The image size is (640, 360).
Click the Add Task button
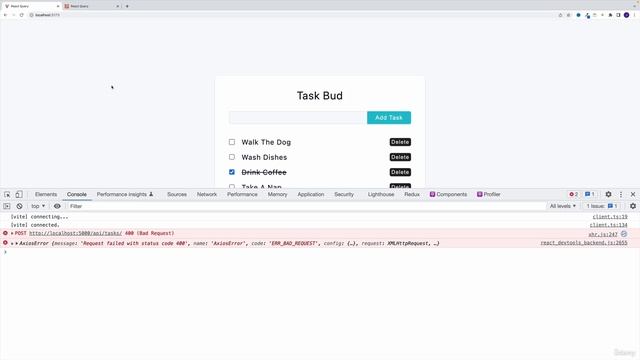[389, 118]
